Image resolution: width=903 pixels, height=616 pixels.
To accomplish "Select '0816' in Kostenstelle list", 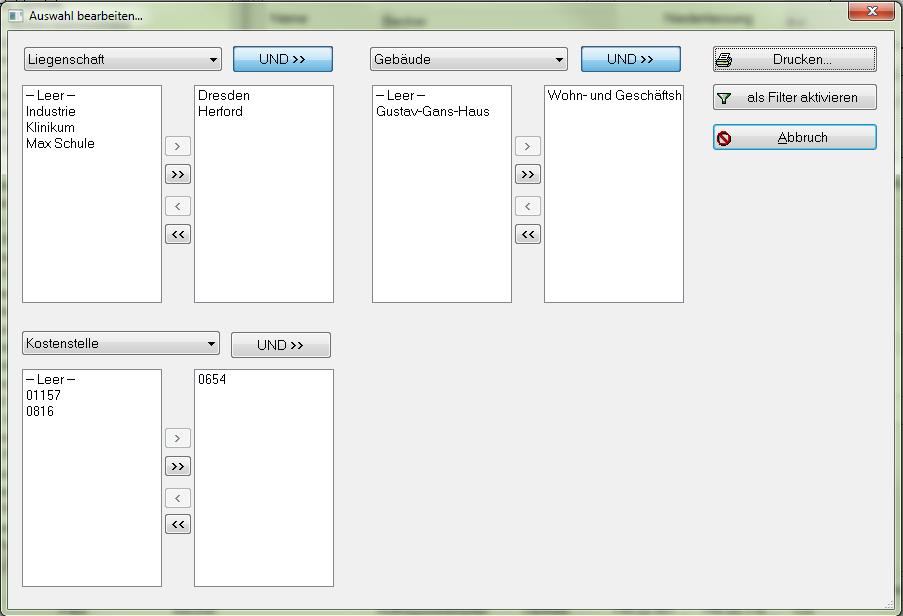I will point(40,412).
